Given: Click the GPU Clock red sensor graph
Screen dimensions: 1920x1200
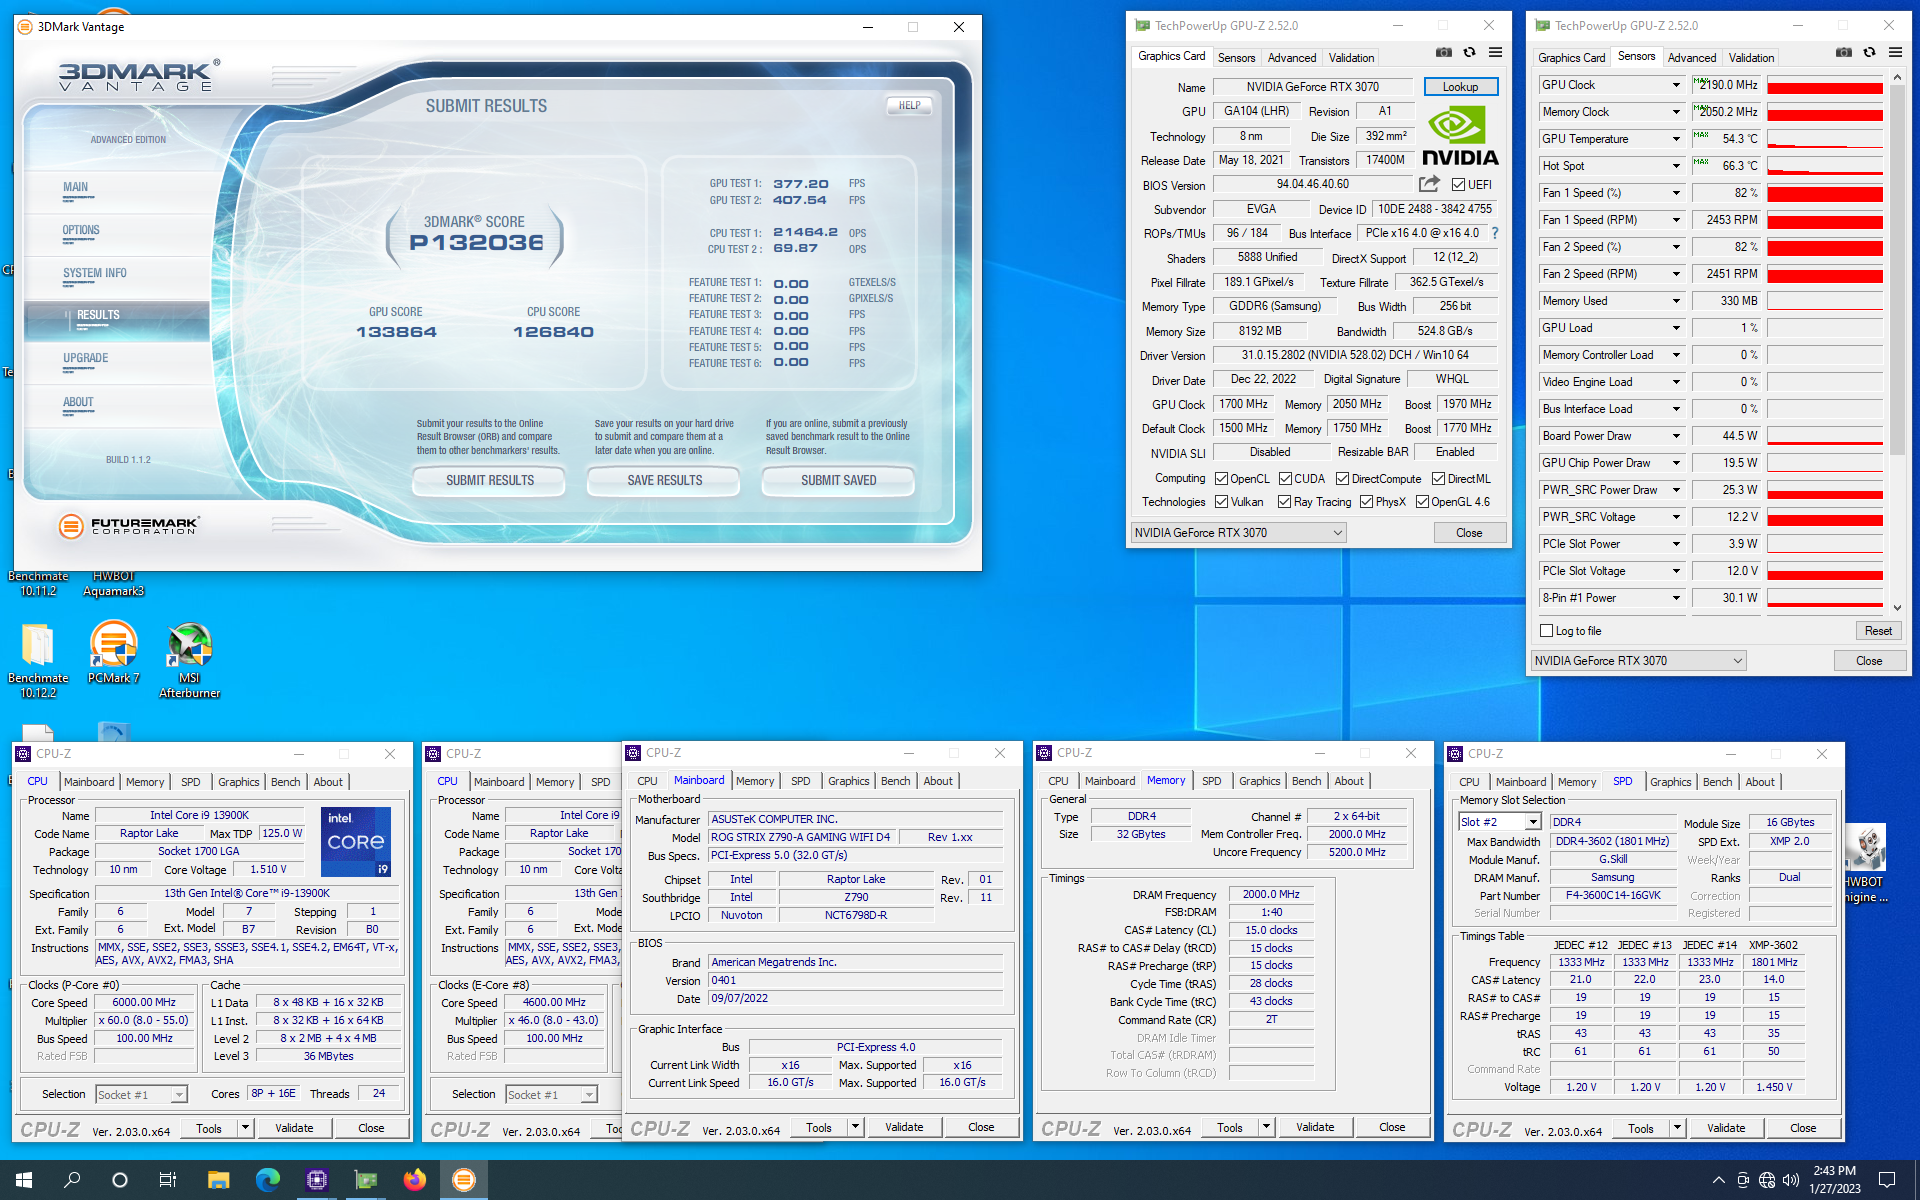Looking at the screenshot, I should tap(1824, 85).
